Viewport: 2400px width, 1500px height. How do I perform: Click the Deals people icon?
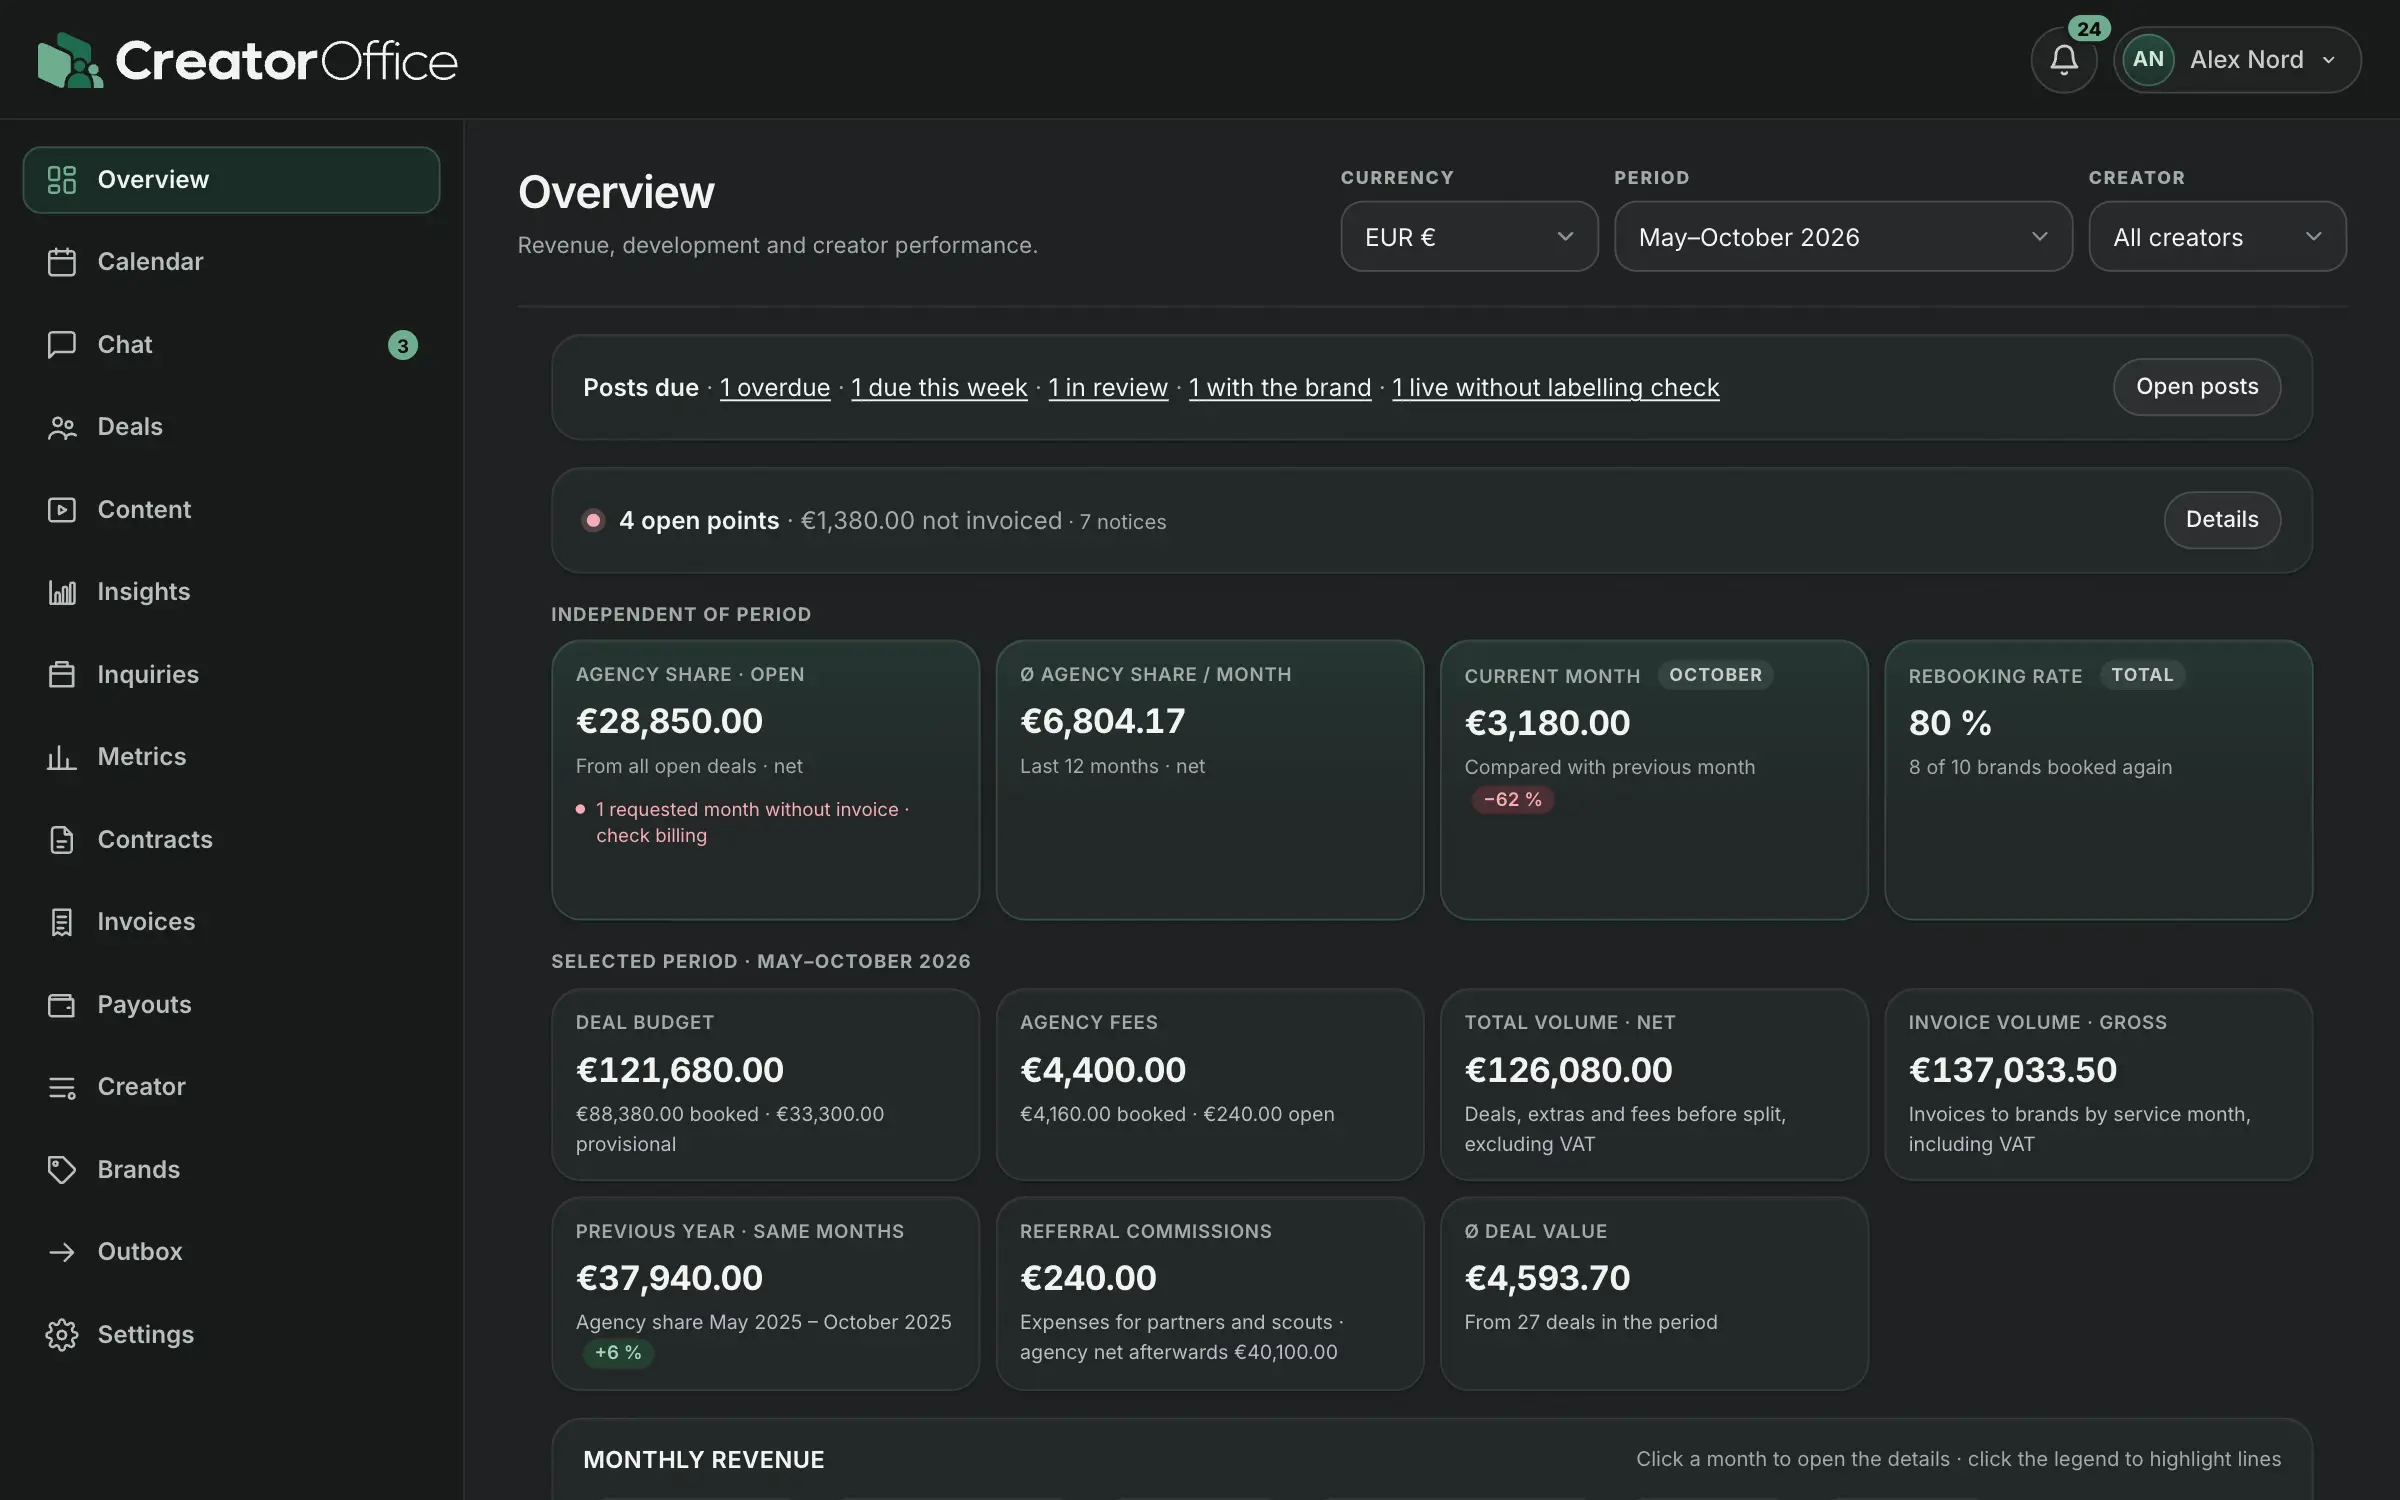62,427
